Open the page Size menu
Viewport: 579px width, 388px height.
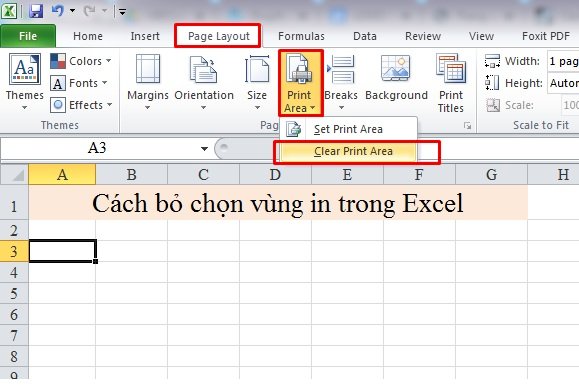click(257, 82)
